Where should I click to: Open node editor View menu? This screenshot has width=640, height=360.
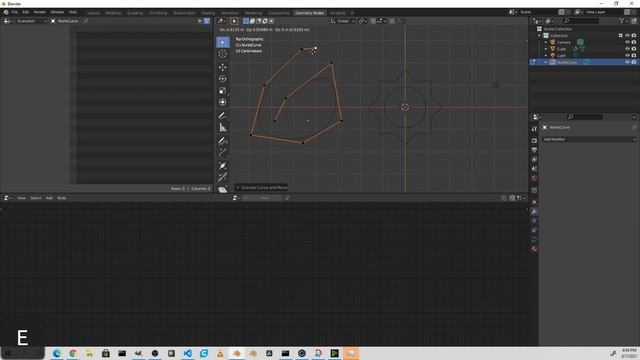(21, 198)
